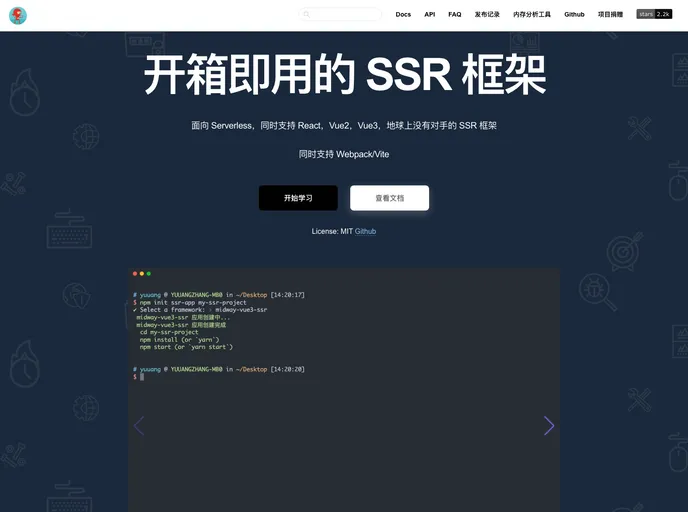
Task: Open 发布记录 release notes
Action: pos(487,14)
